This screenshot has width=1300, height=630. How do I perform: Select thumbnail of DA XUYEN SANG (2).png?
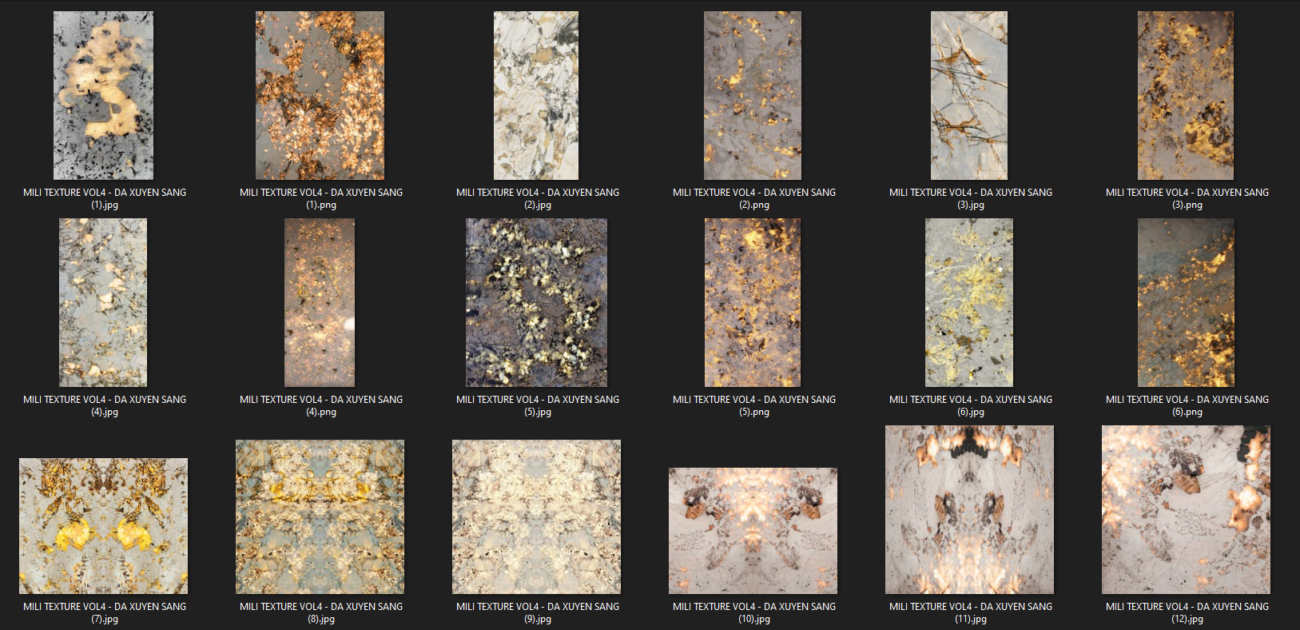[x=753, y=96]
